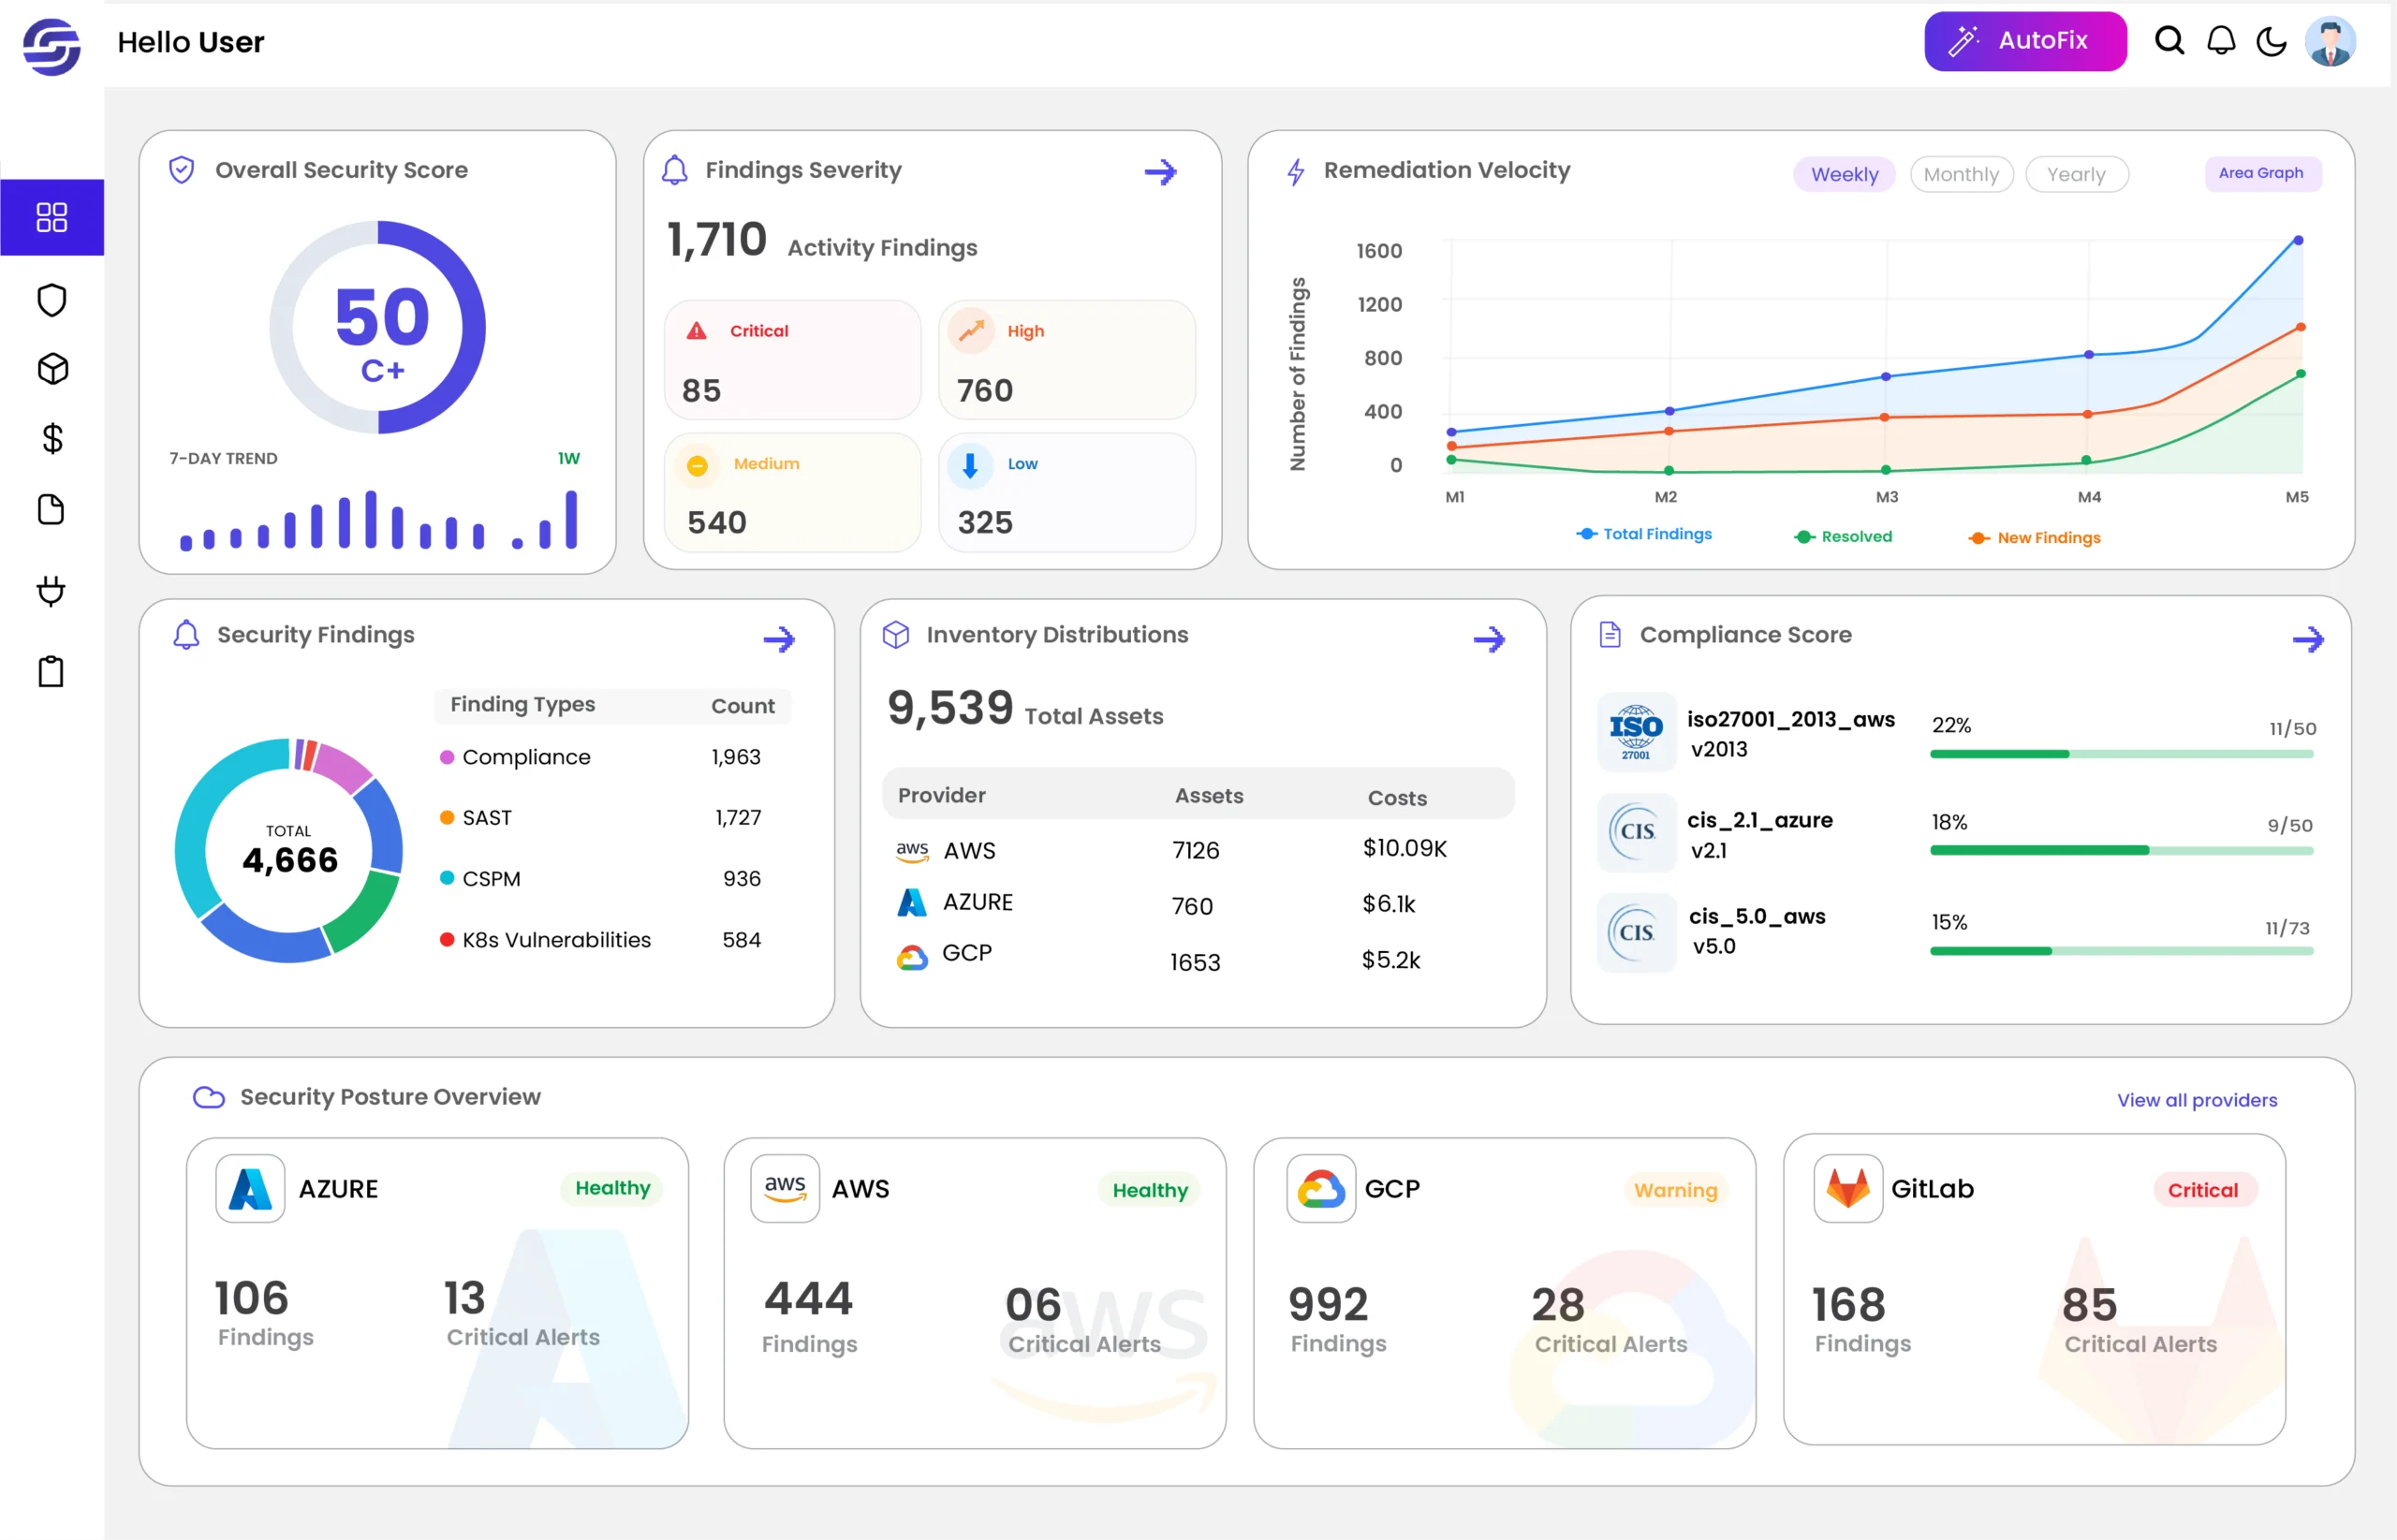Image resolution: width=2397 pixels, height=1540 pixels.
Task: Select the cube inventory icon in sidebar
Action: 52,369
